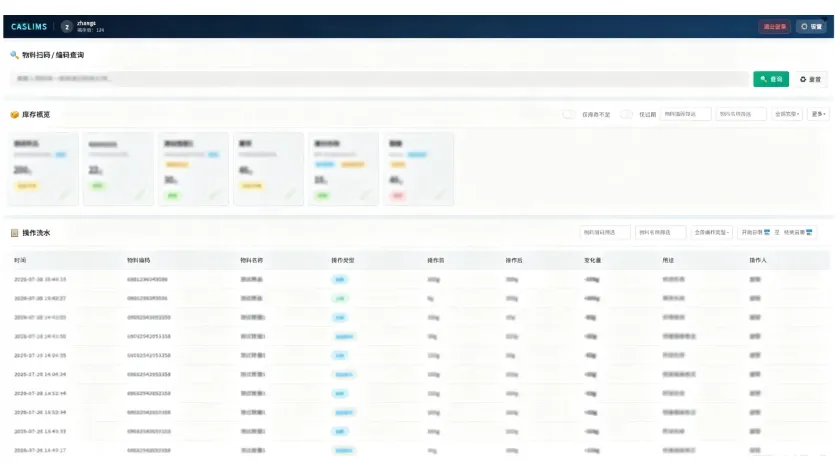This screenshot has width=840, height=472.
Task: Click the 用途 column header
Action: pos(668,260)
